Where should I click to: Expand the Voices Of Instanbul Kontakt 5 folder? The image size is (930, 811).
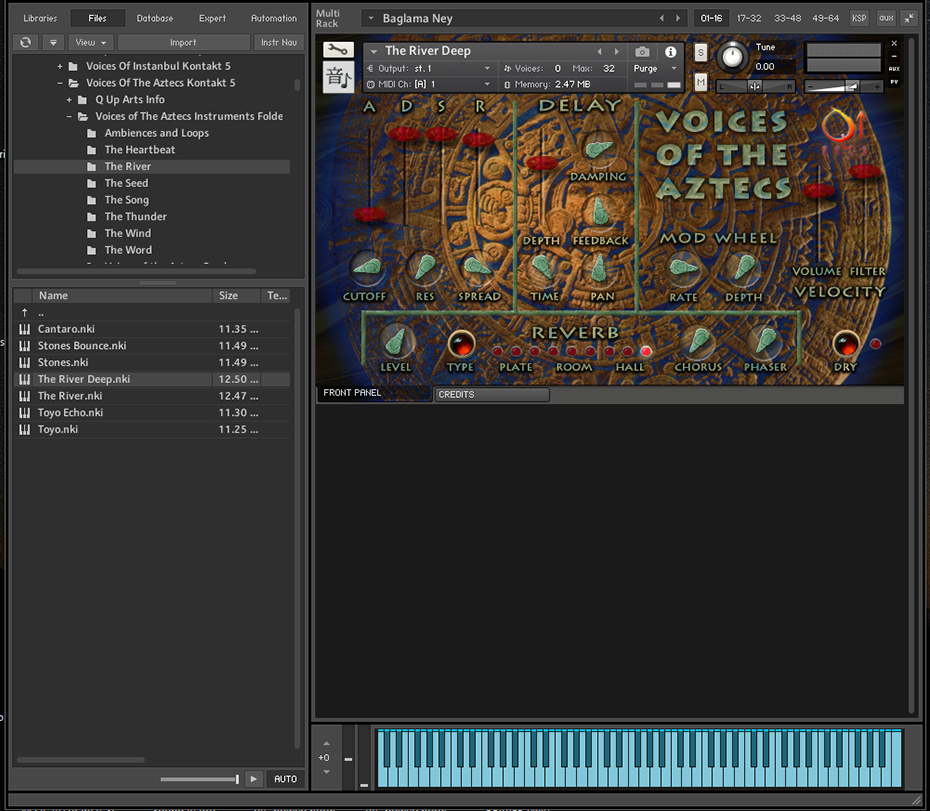[60, 66]
